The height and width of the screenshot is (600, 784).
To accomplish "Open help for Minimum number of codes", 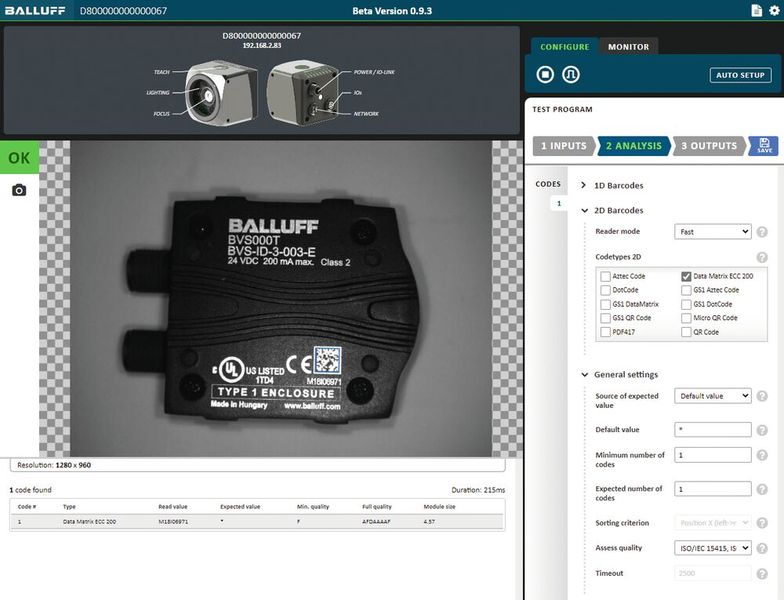I will tap(762, 455).
